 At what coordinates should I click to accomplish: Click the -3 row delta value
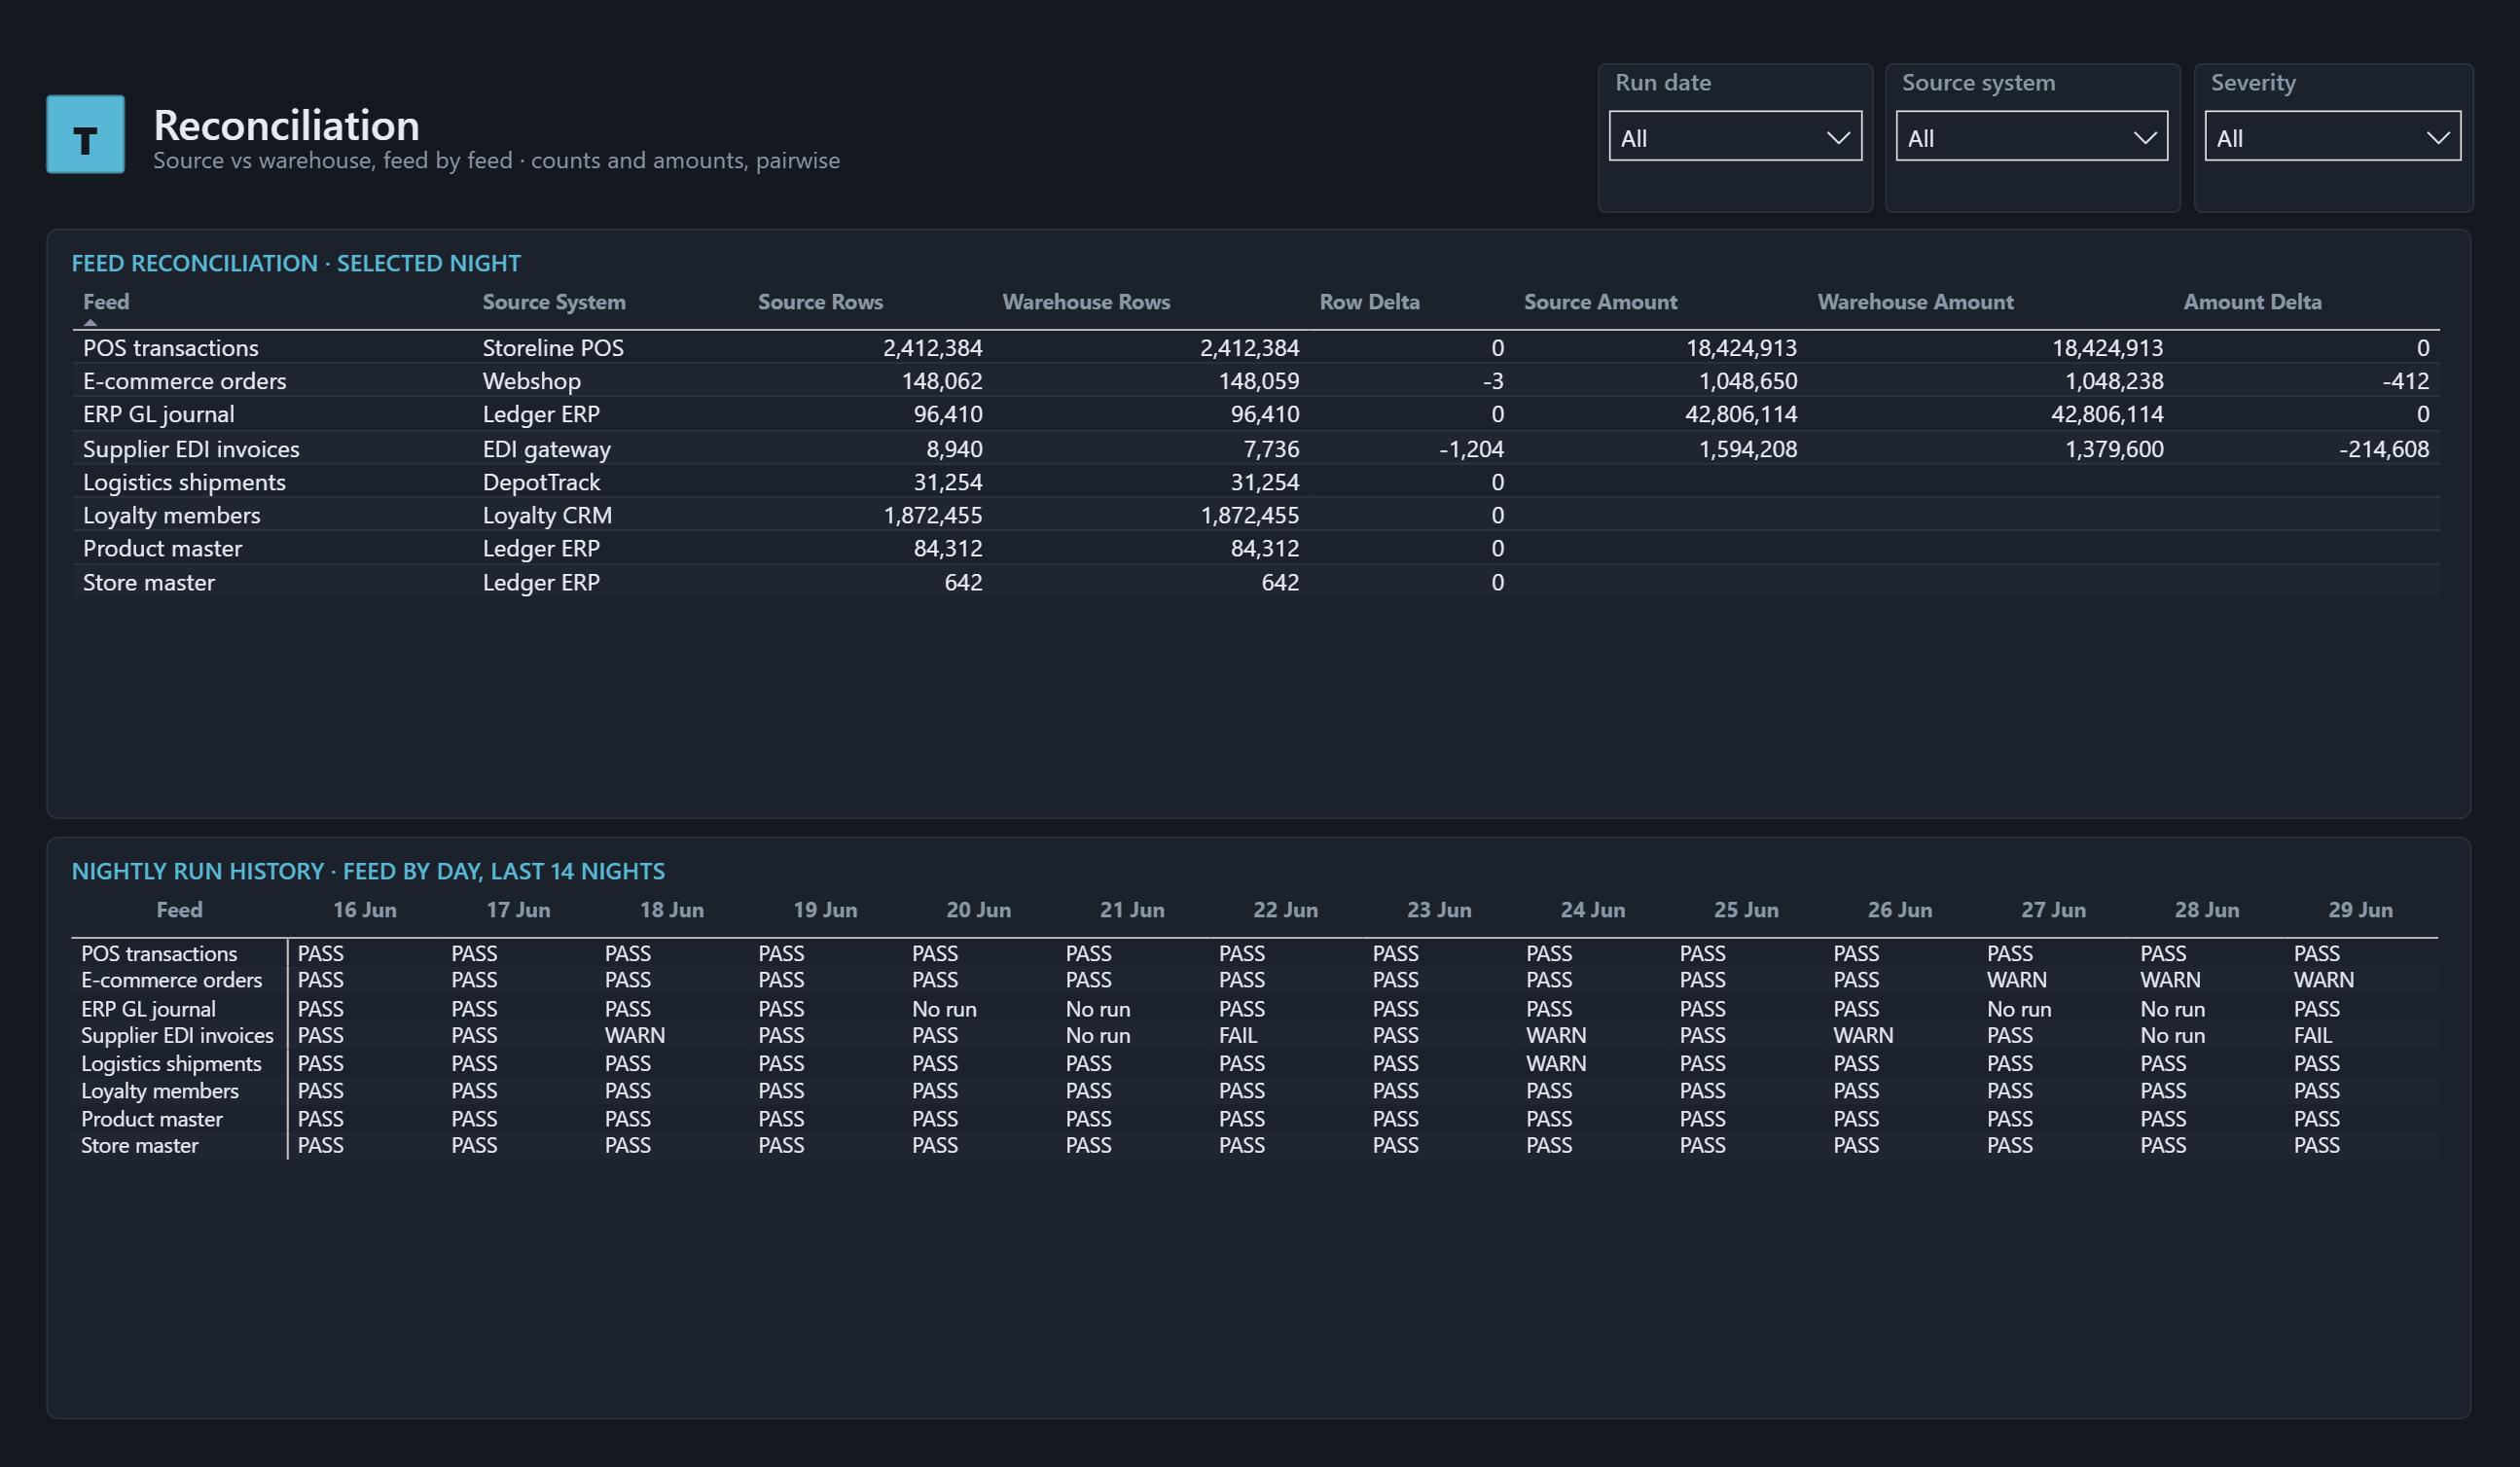[1493, 381]
